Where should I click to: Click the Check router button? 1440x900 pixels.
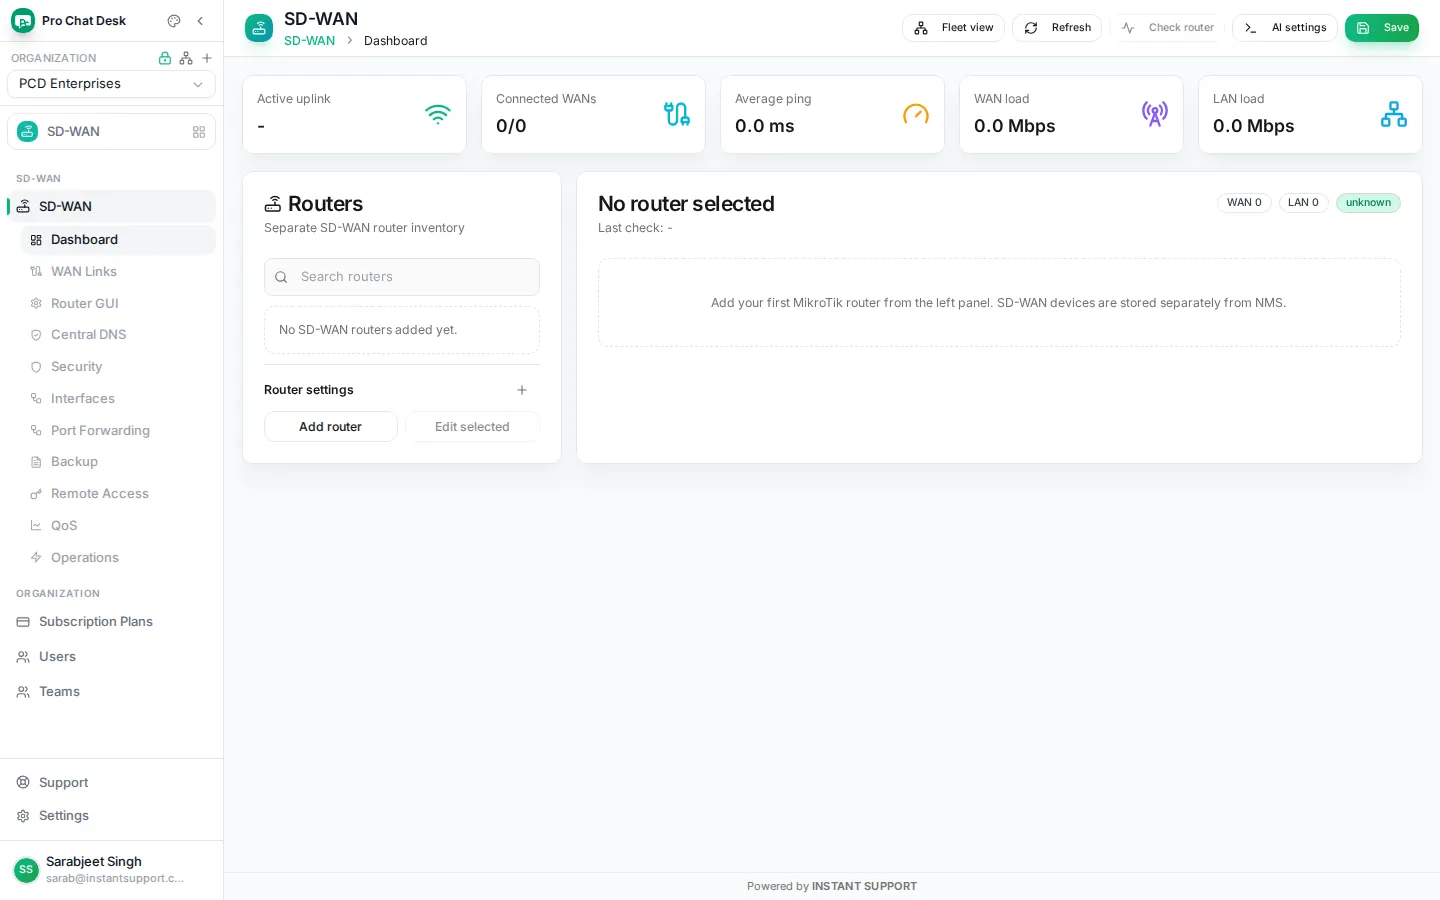1167,28
